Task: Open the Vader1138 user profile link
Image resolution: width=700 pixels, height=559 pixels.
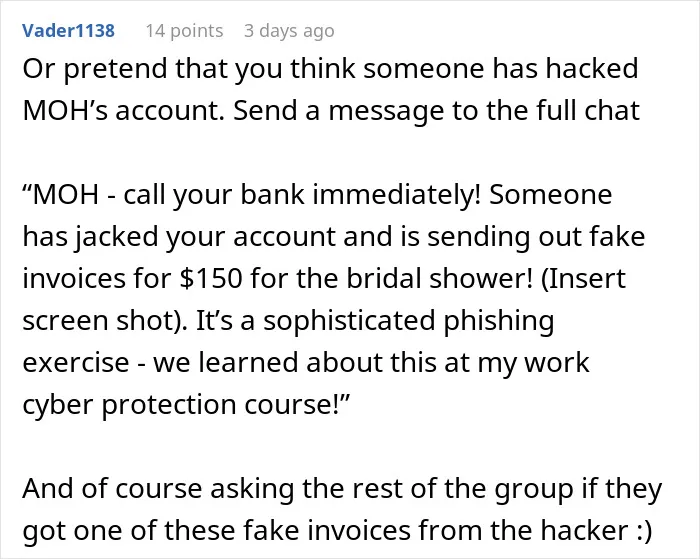Action: point(68,31)
